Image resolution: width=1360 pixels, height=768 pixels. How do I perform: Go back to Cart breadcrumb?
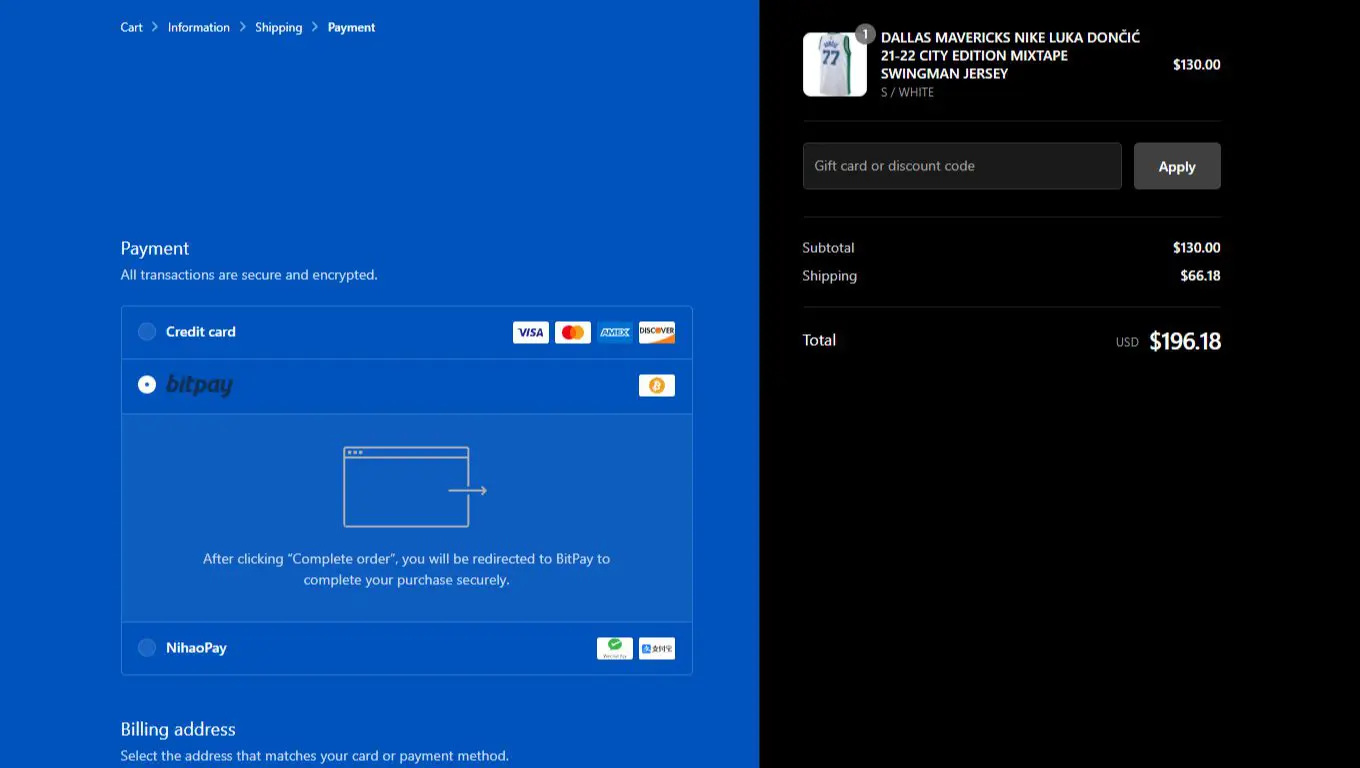coord(132,27)
